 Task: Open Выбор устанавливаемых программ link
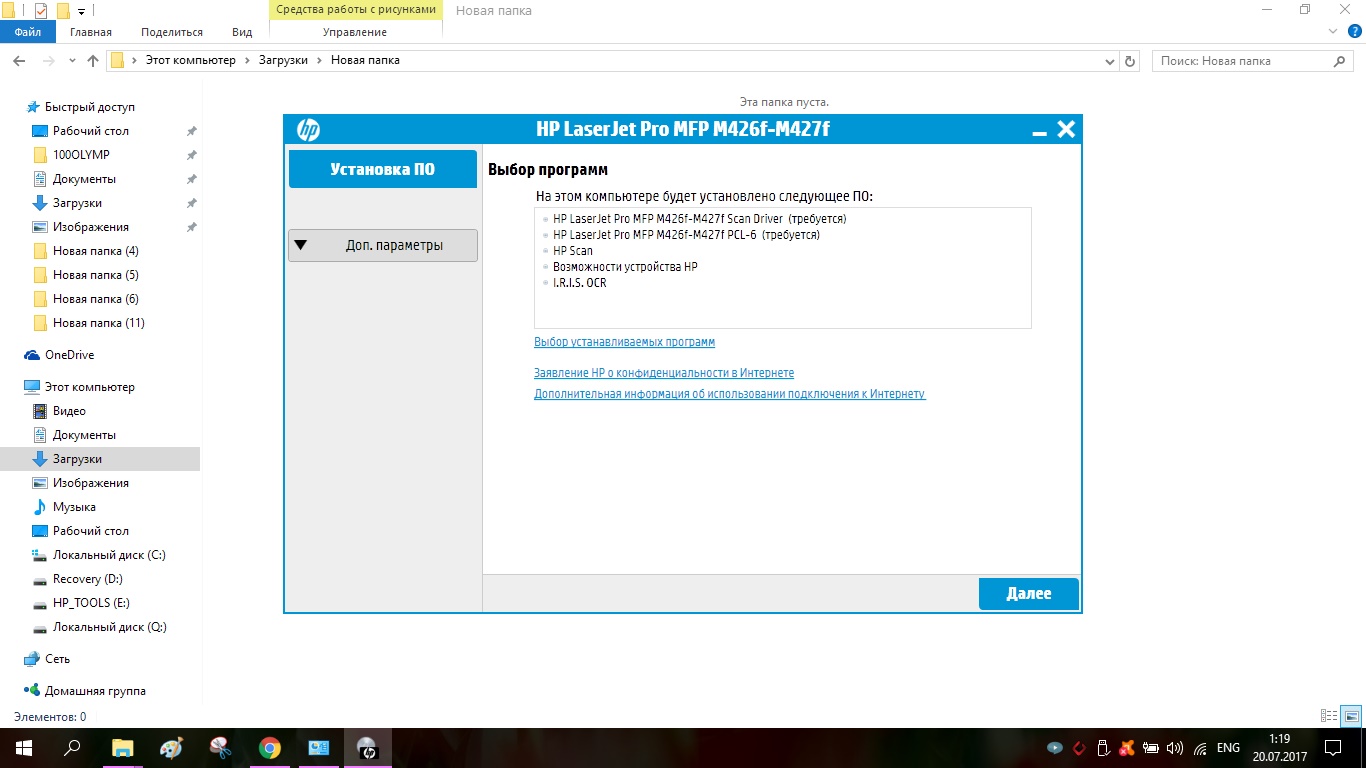pyautogui.click(x=625, y=342)
